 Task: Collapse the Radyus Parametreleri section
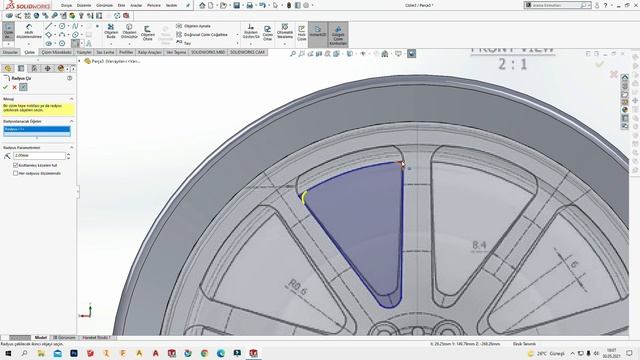[x=72, y=147]
